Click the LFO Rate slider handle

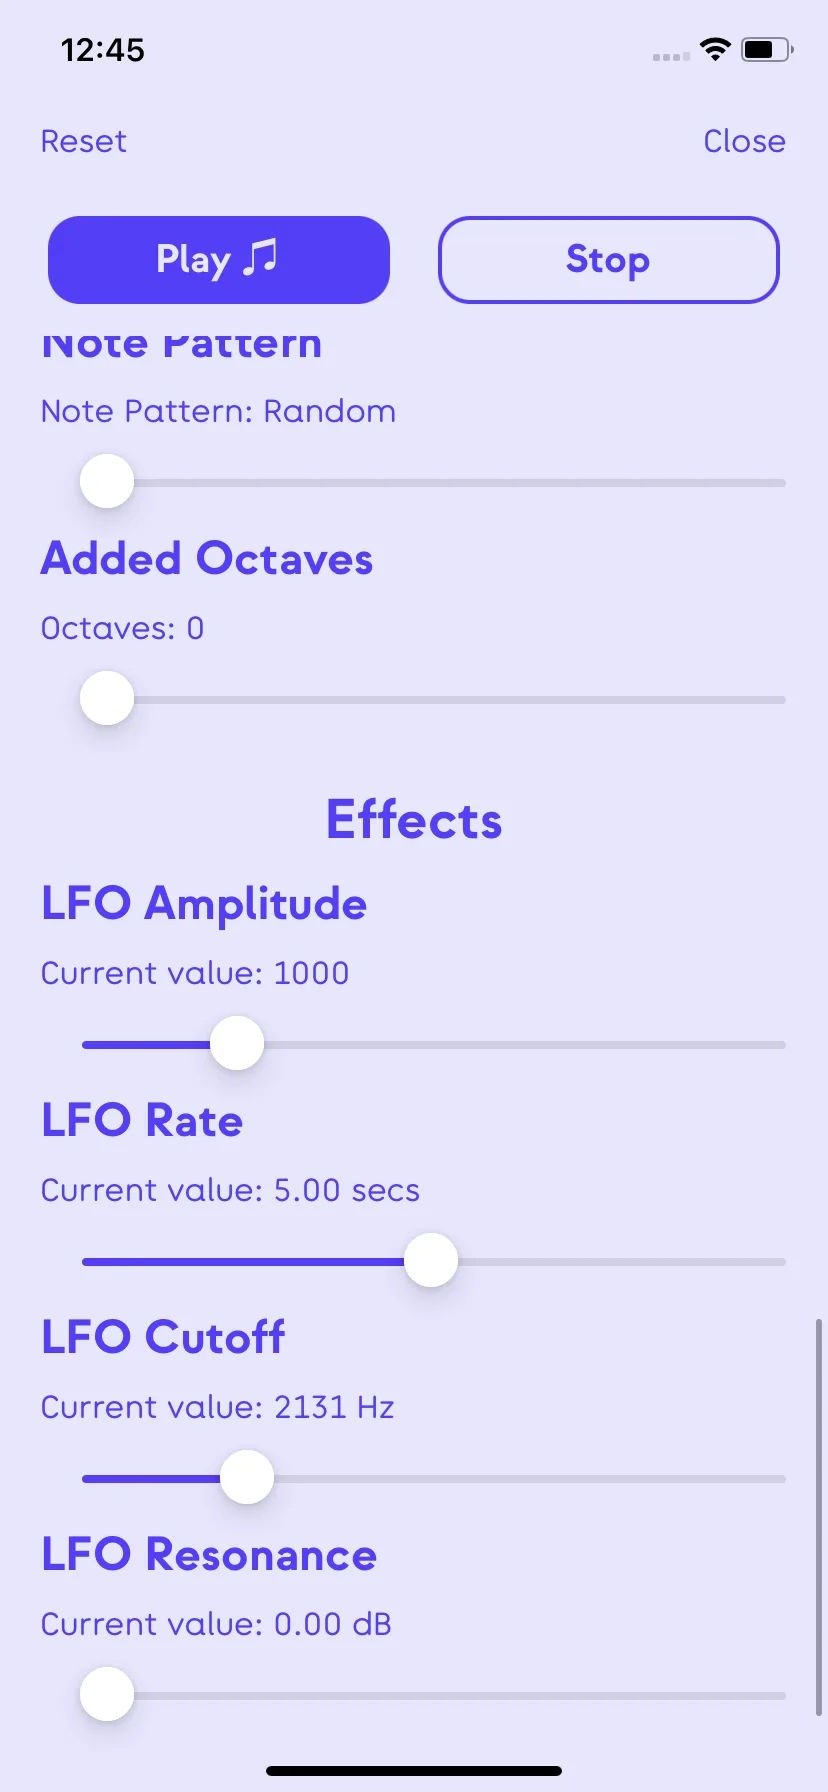pyautogui.click(x=431, y=1261)
